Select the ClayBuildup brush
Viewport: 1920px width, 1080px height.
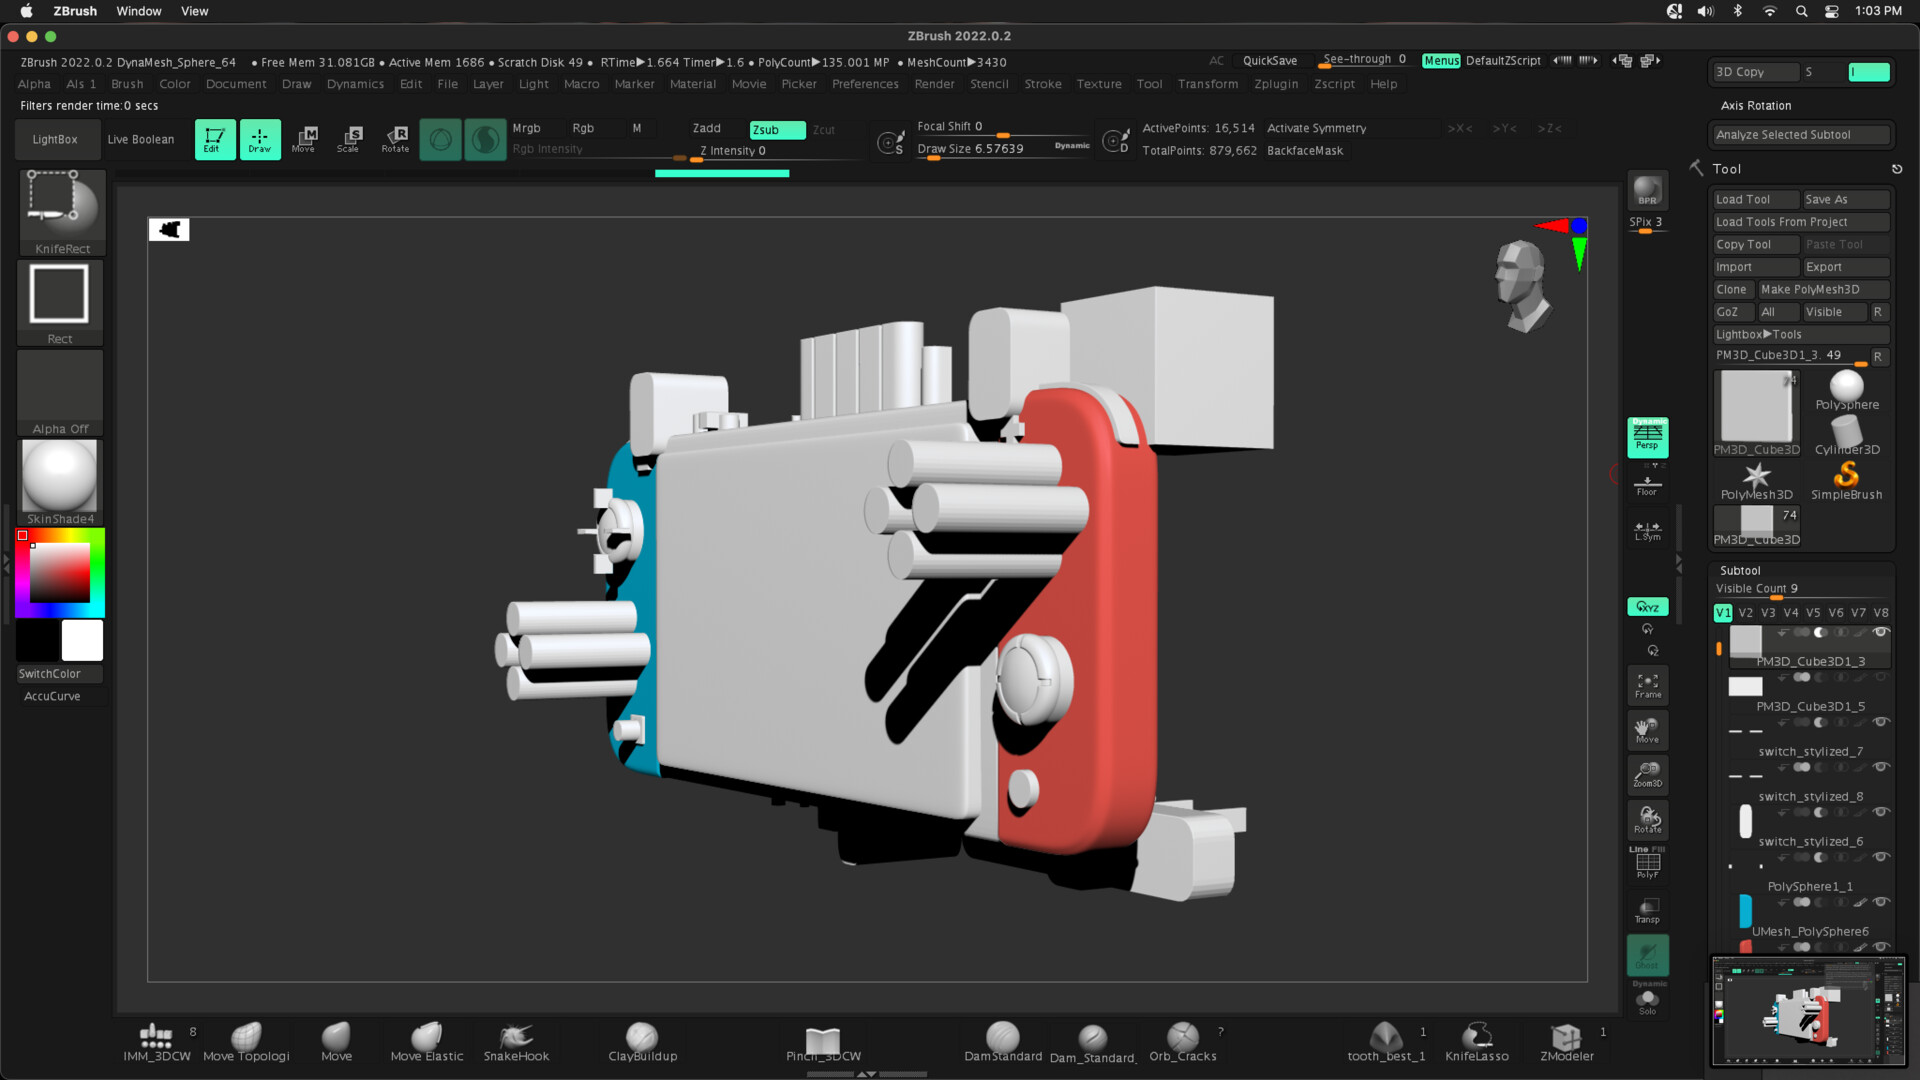pos(642,1040)
